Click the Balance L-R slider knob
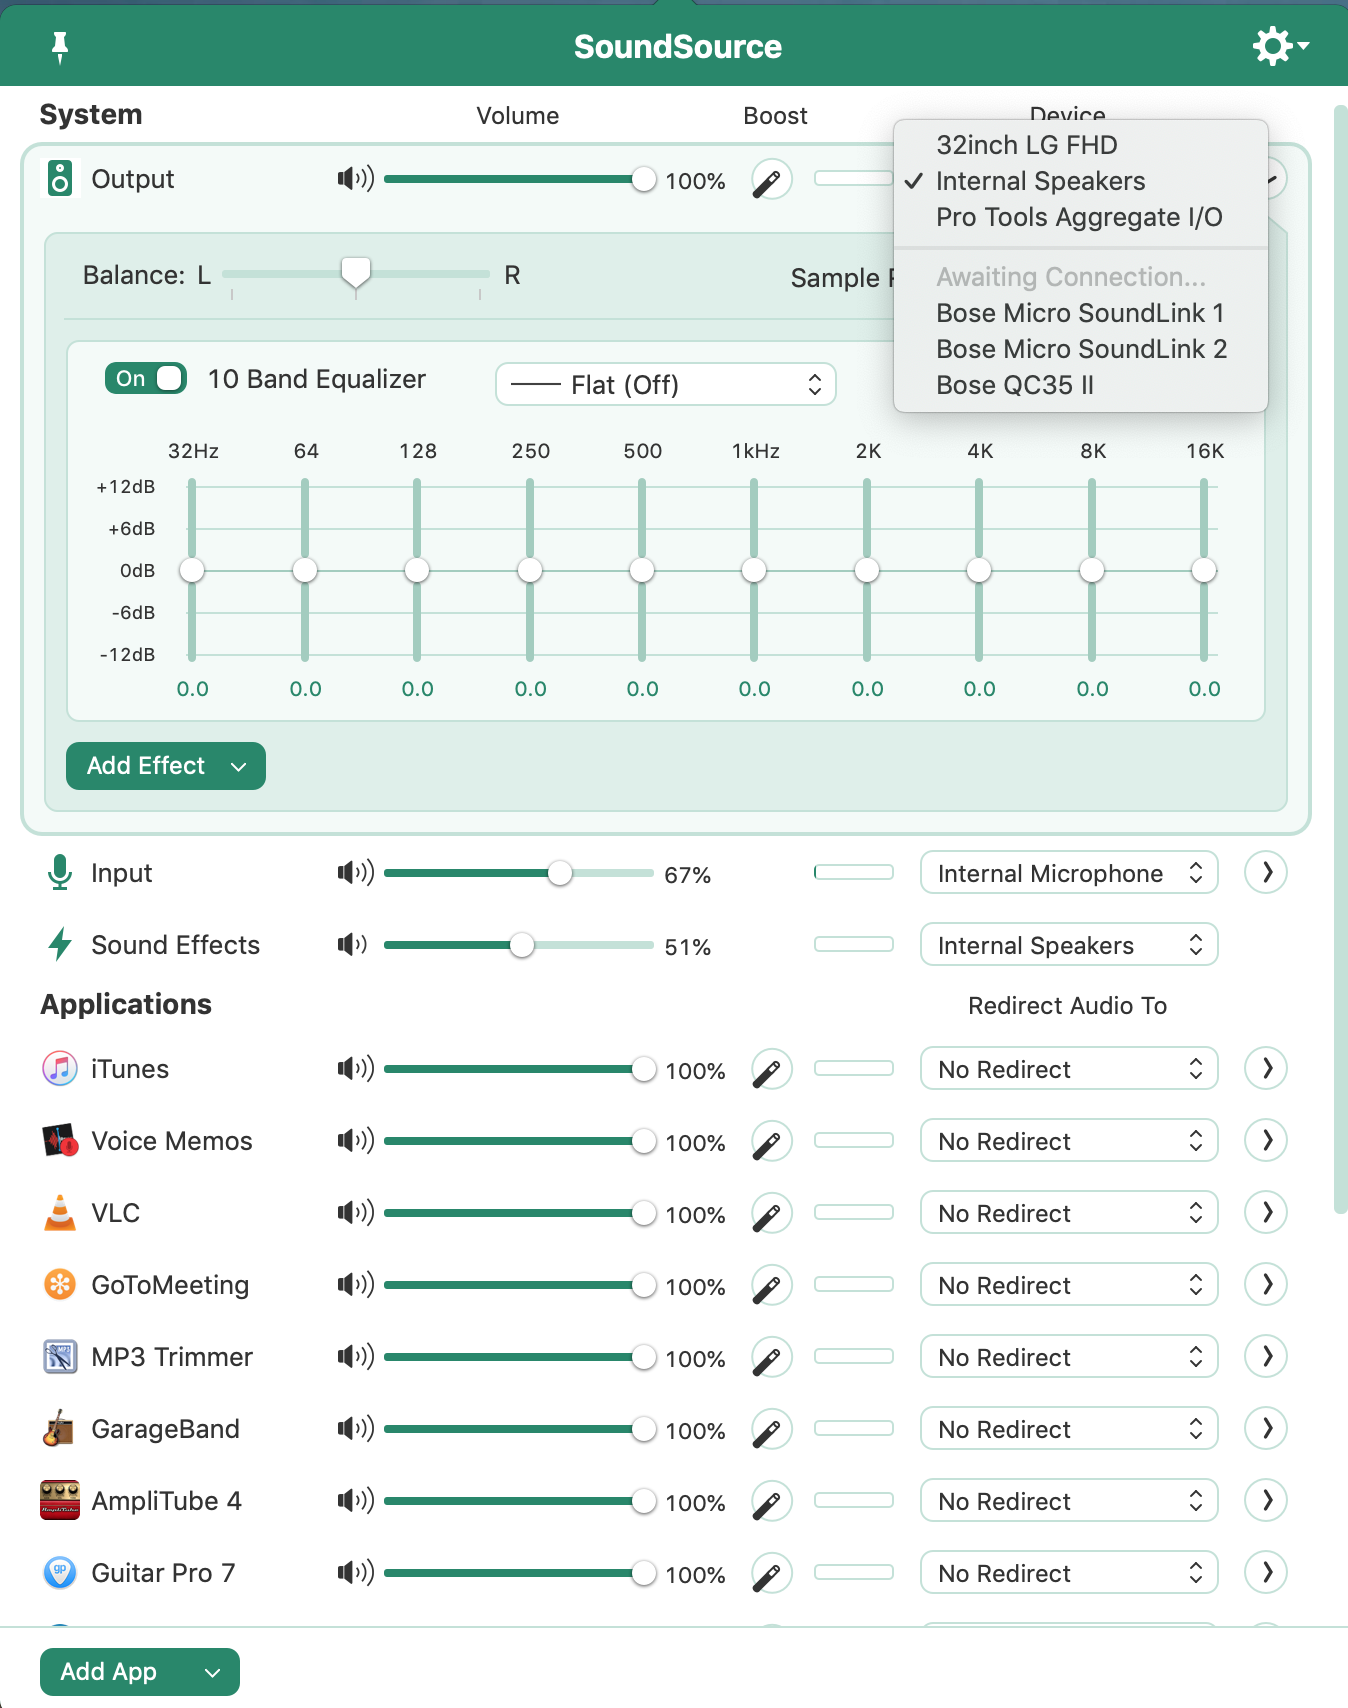The image size is (1348, 1708). click(356, 273)
